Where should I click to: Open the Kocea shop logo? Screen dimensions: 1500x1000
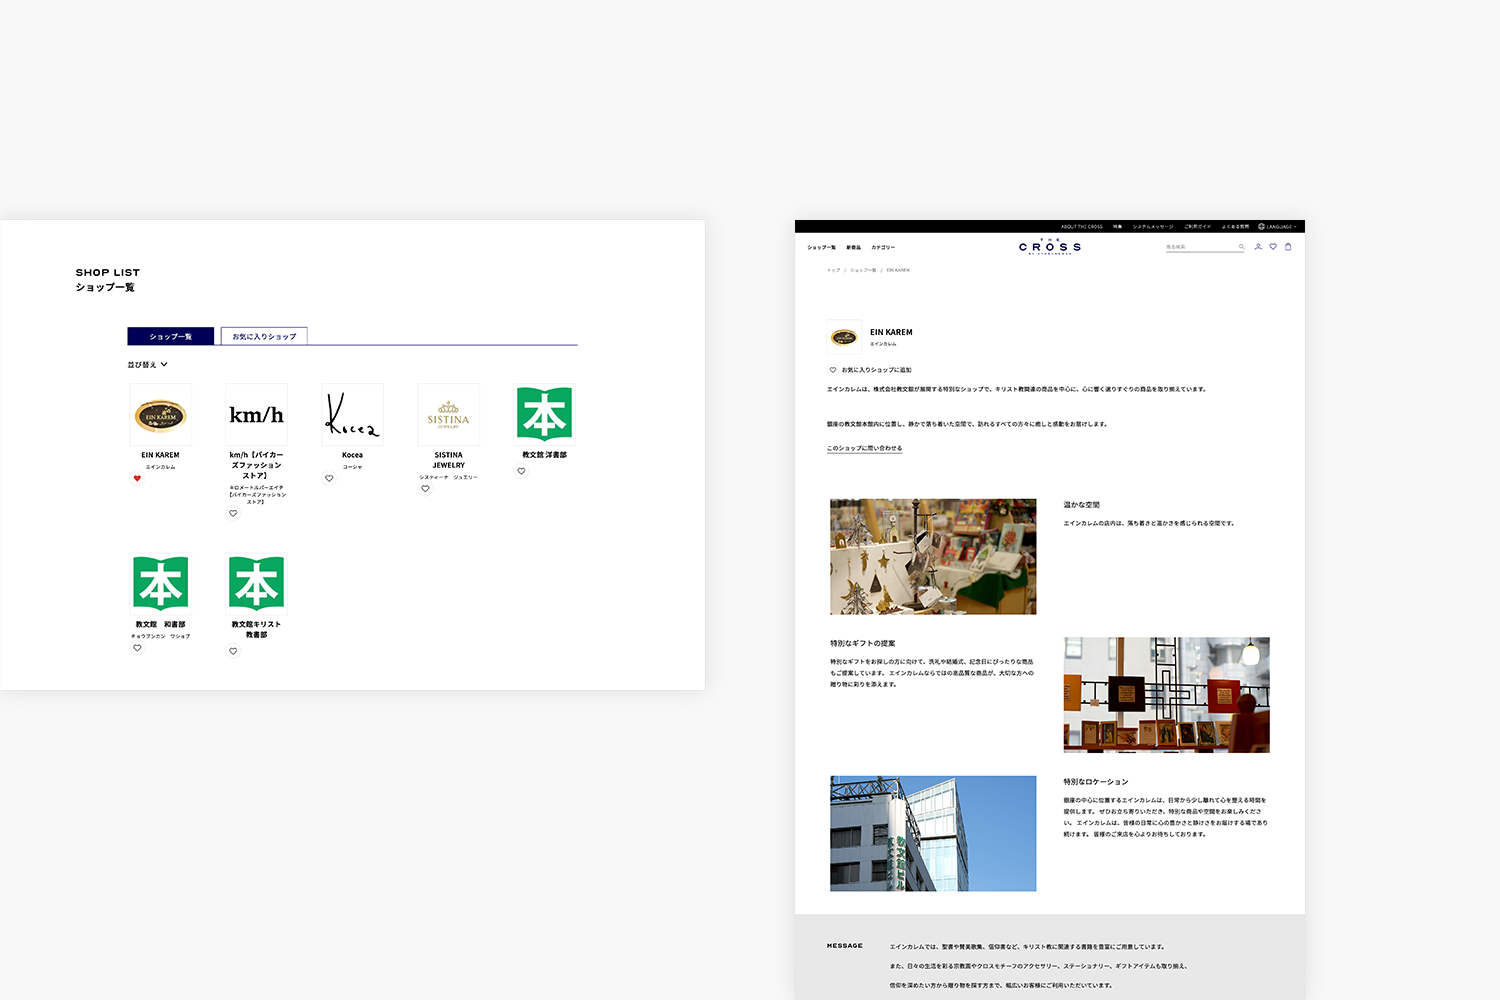coord(352,415)
